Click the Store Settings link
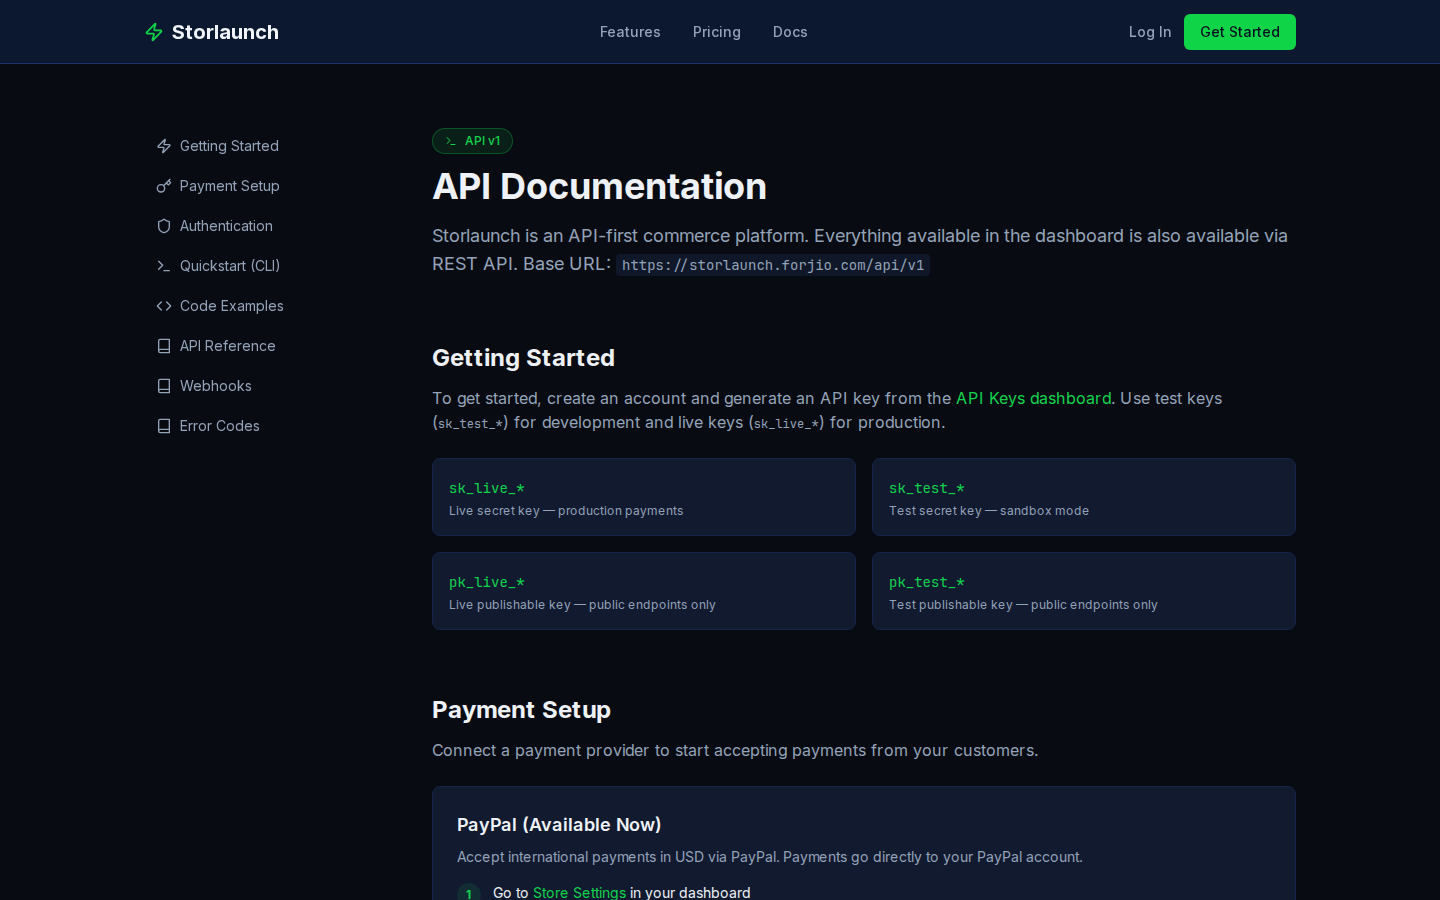The height and width of the screenshot is (900, 1440). click(580, 893)
